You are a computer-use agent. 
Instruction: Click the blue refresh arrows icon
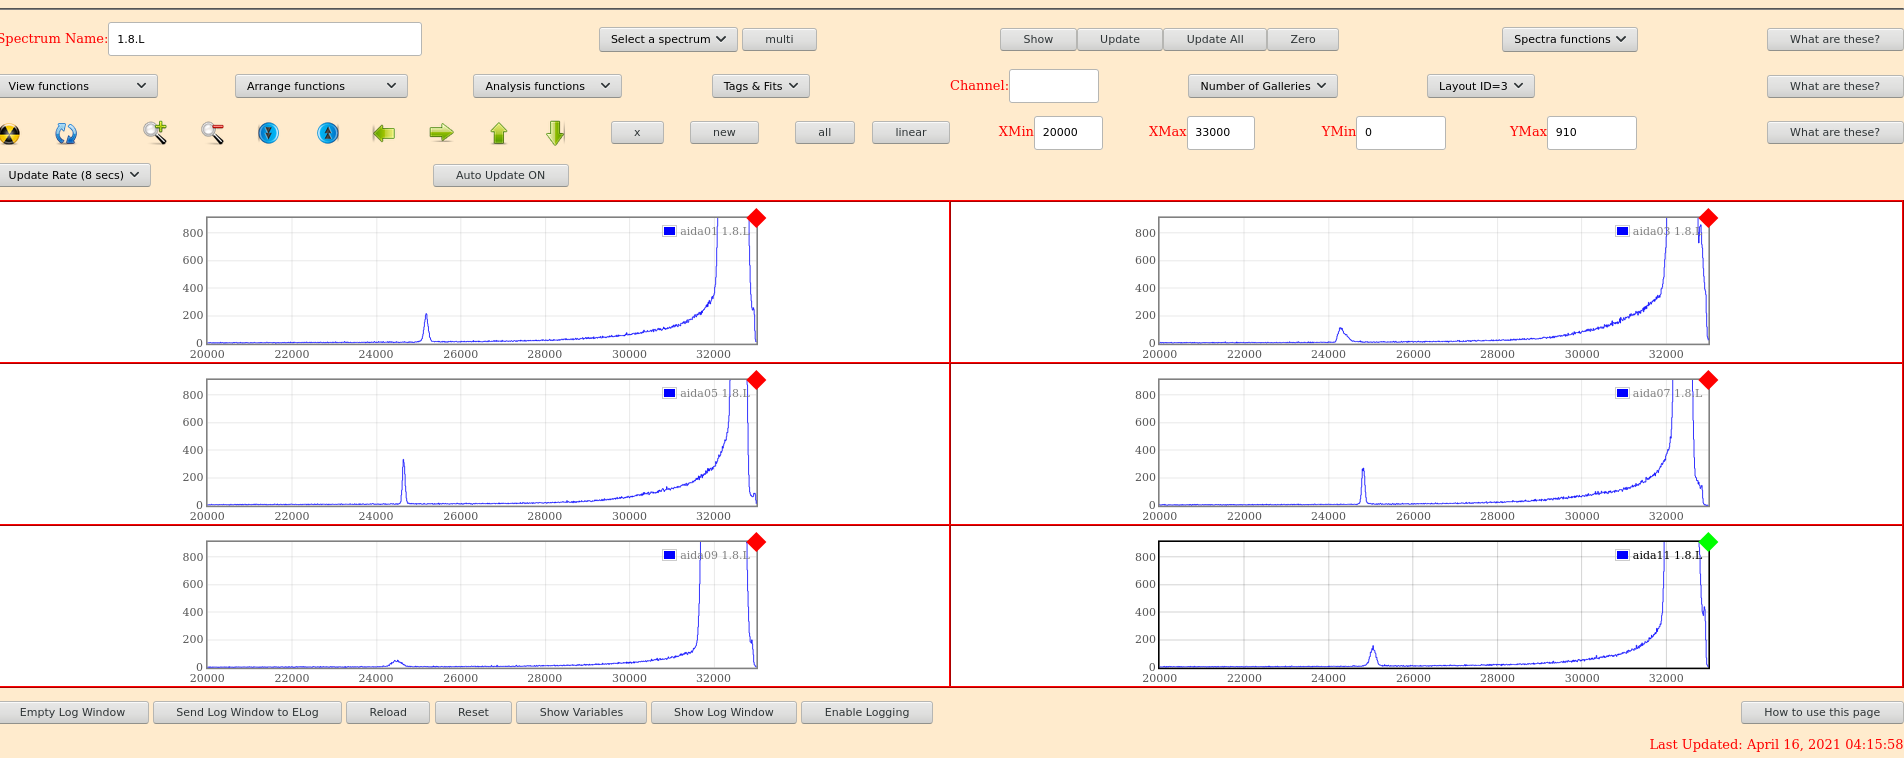66,133
